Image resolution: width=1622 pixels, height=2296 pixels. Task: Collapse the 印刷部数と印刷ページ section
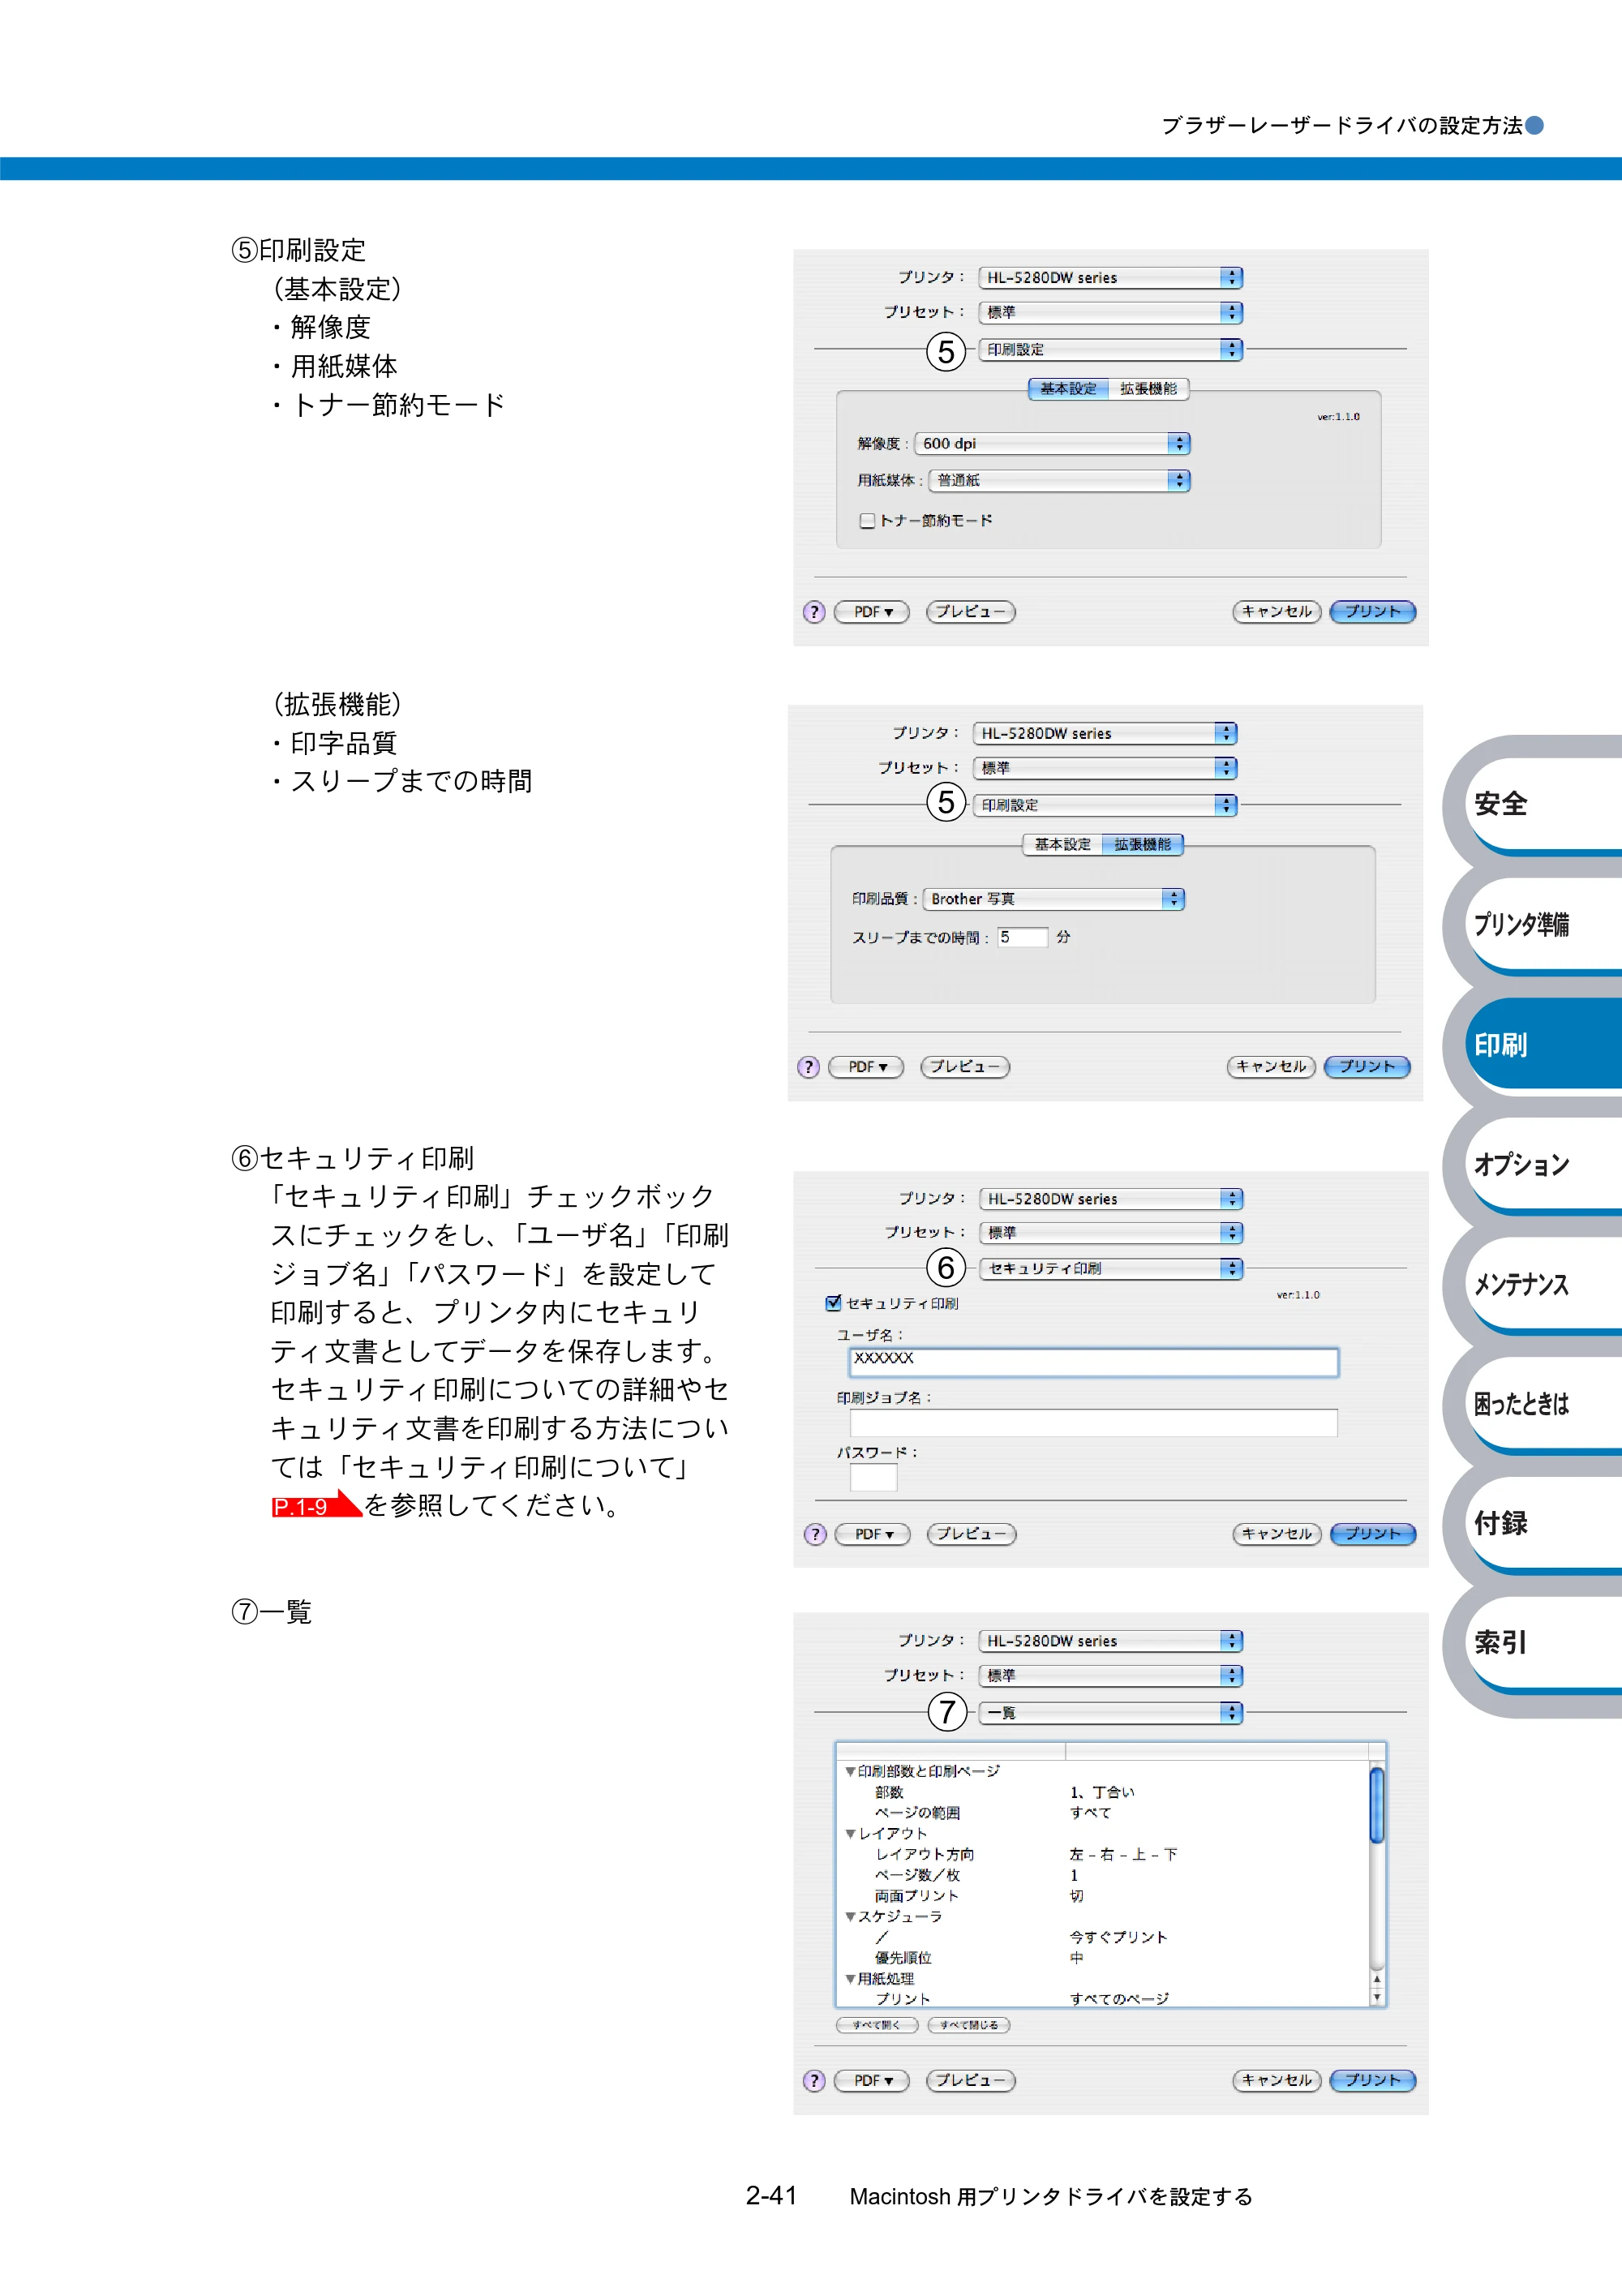pos(850,1771)
